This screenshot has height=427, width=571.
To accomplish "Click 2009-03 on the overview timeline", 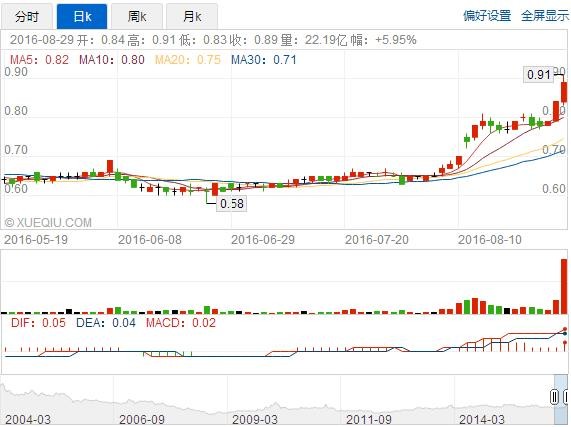I will pyautogui.click(x=255, y=419).
